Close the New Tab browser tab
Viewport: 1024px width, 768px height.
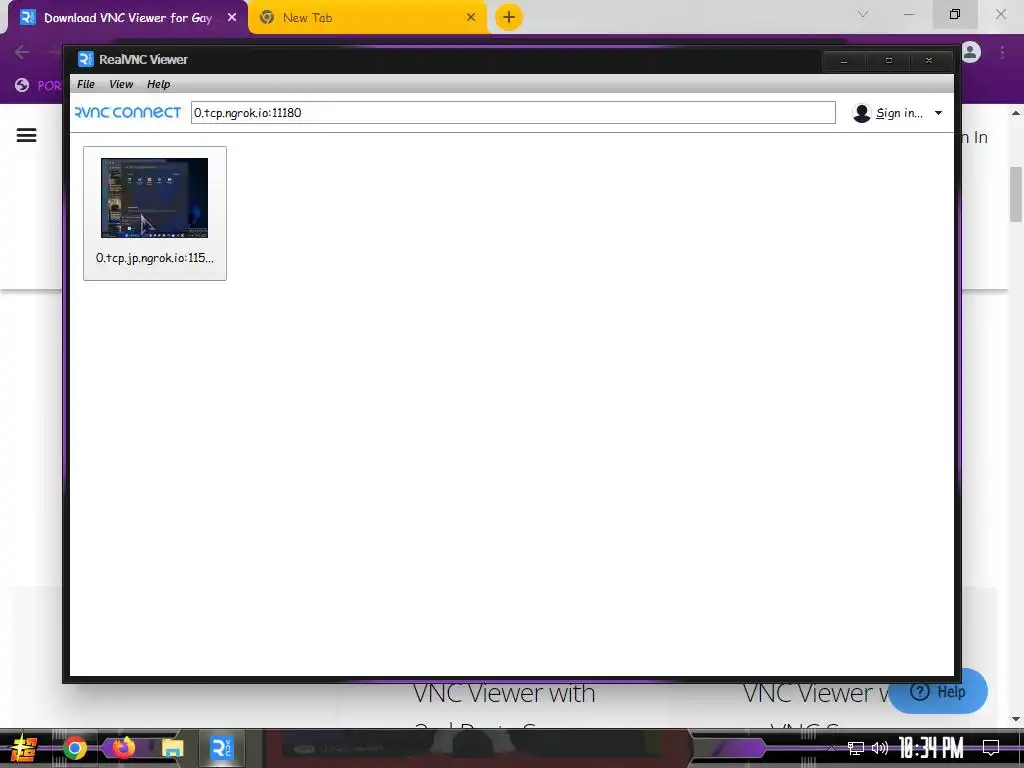coord(471,18)
